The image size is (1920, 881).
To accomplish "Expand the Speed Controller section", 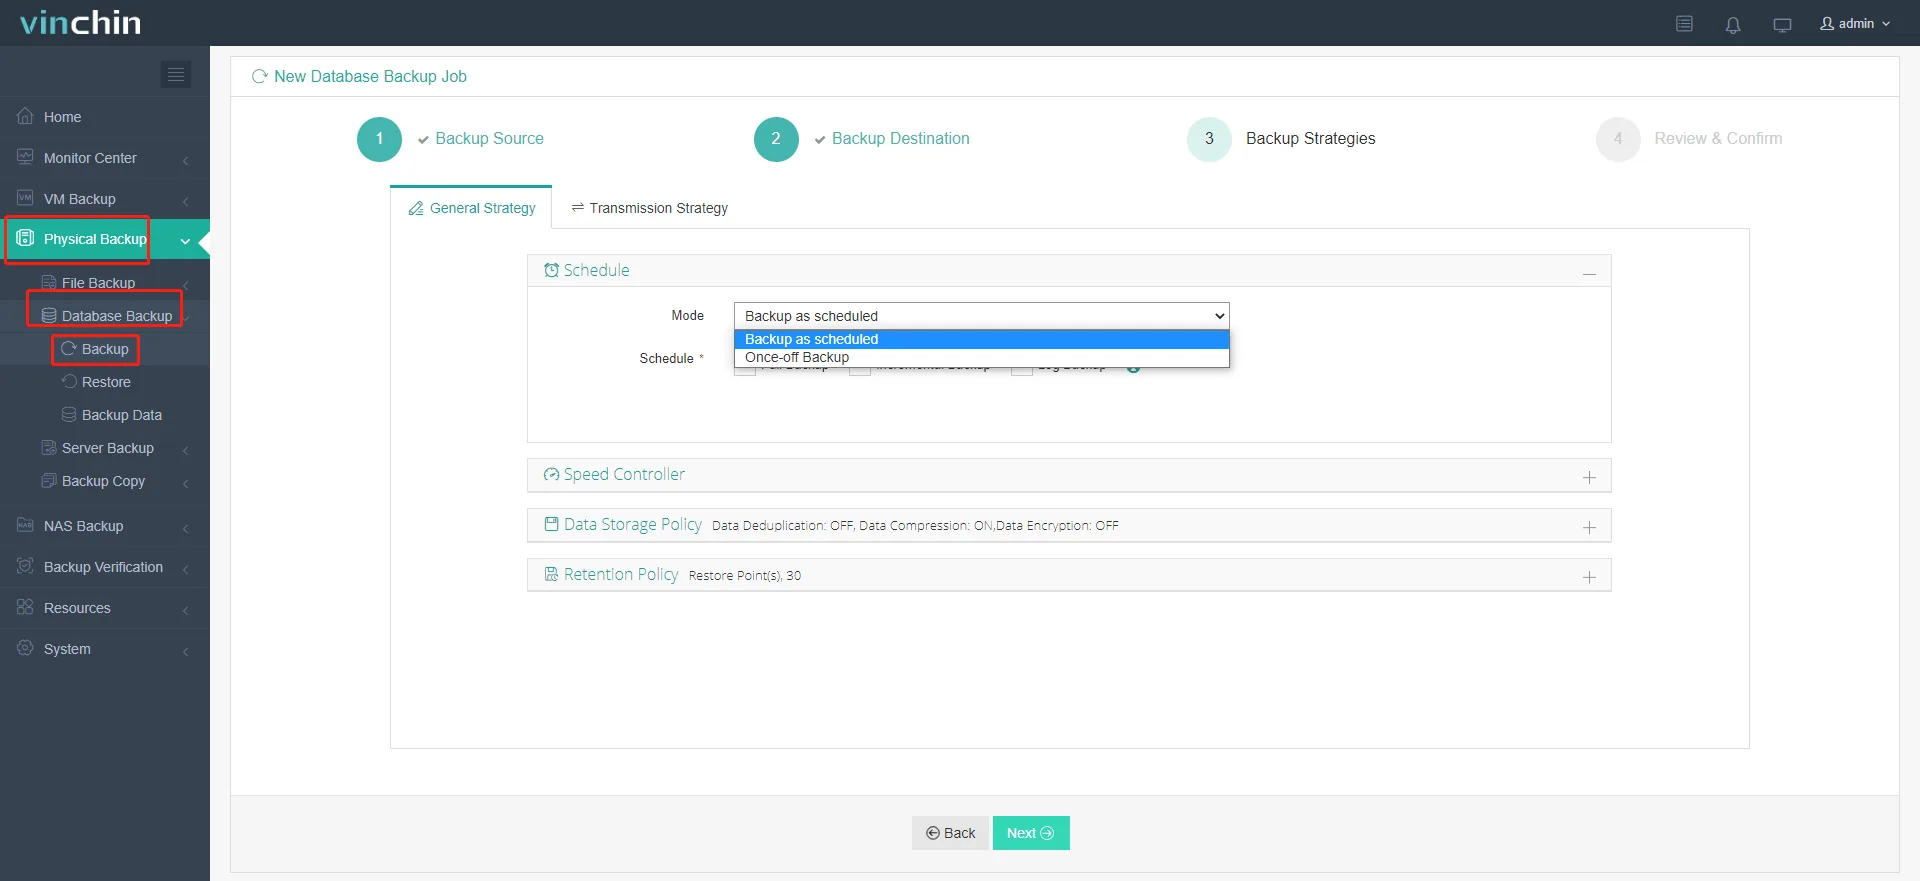I will click(1589, 477).
